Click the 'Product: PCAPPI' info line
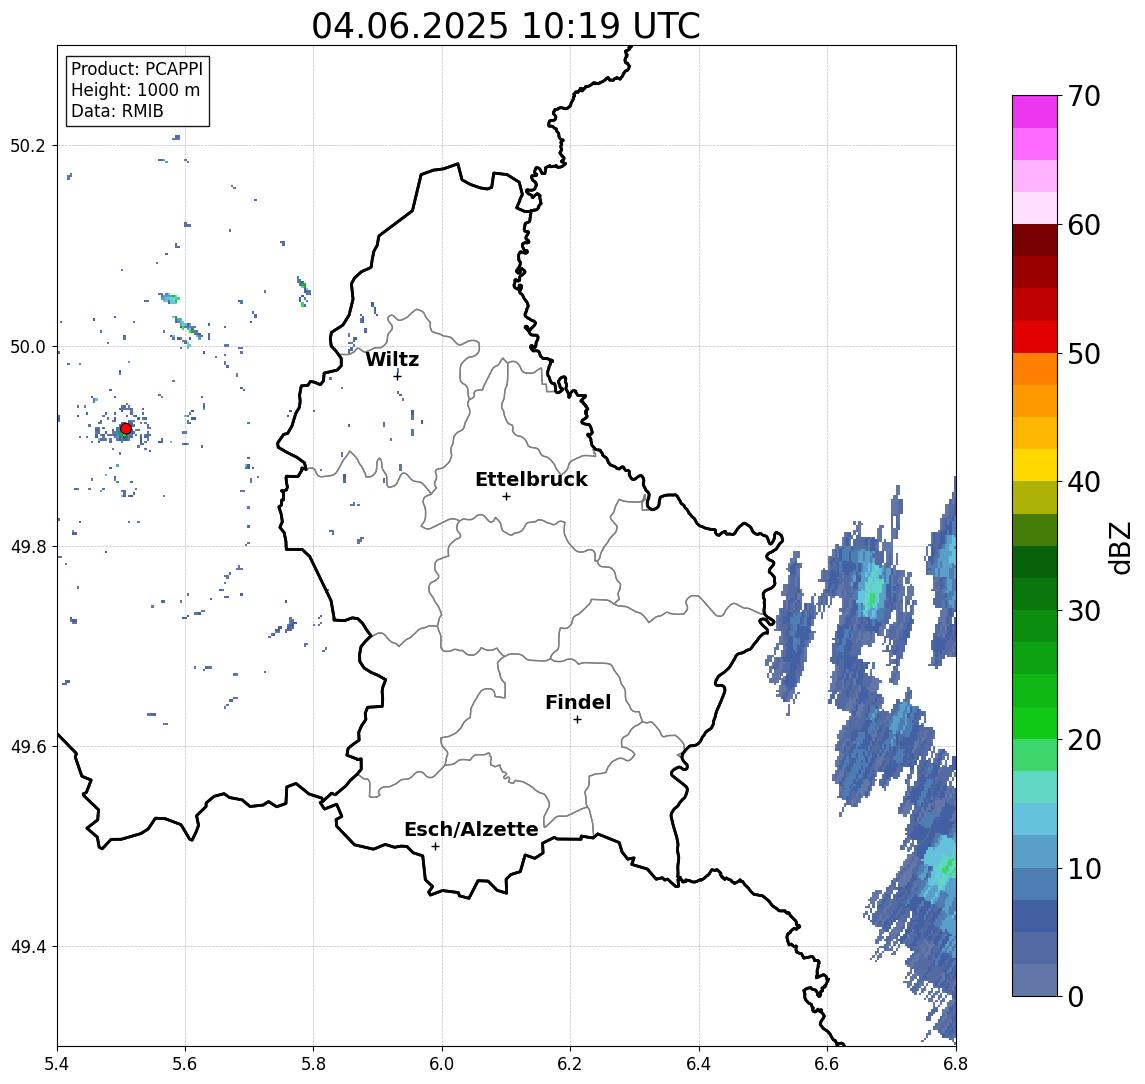The height and width of the screenshot is (1084, 1145). coord(137,69)
